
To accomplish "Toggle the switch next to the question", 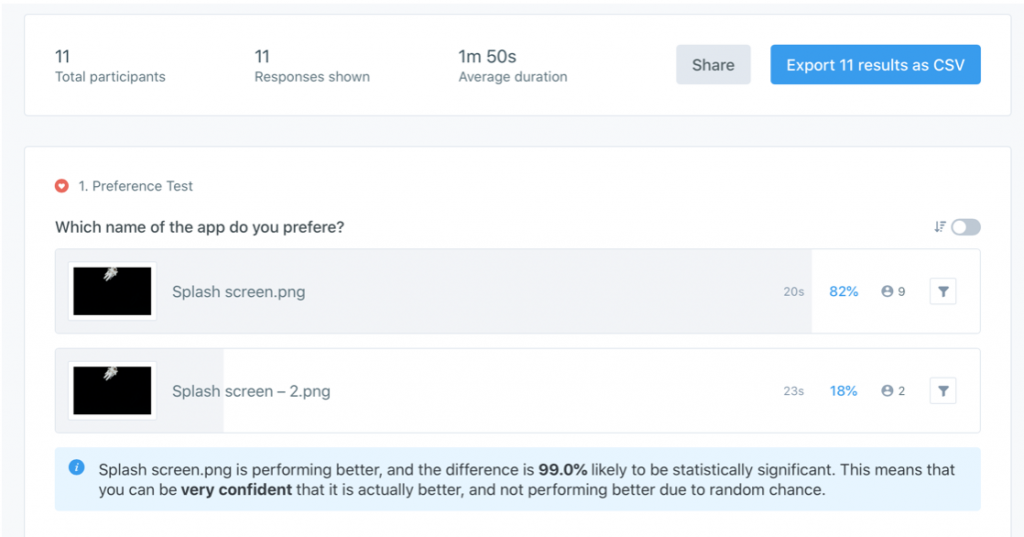I will tap(966, 227).
